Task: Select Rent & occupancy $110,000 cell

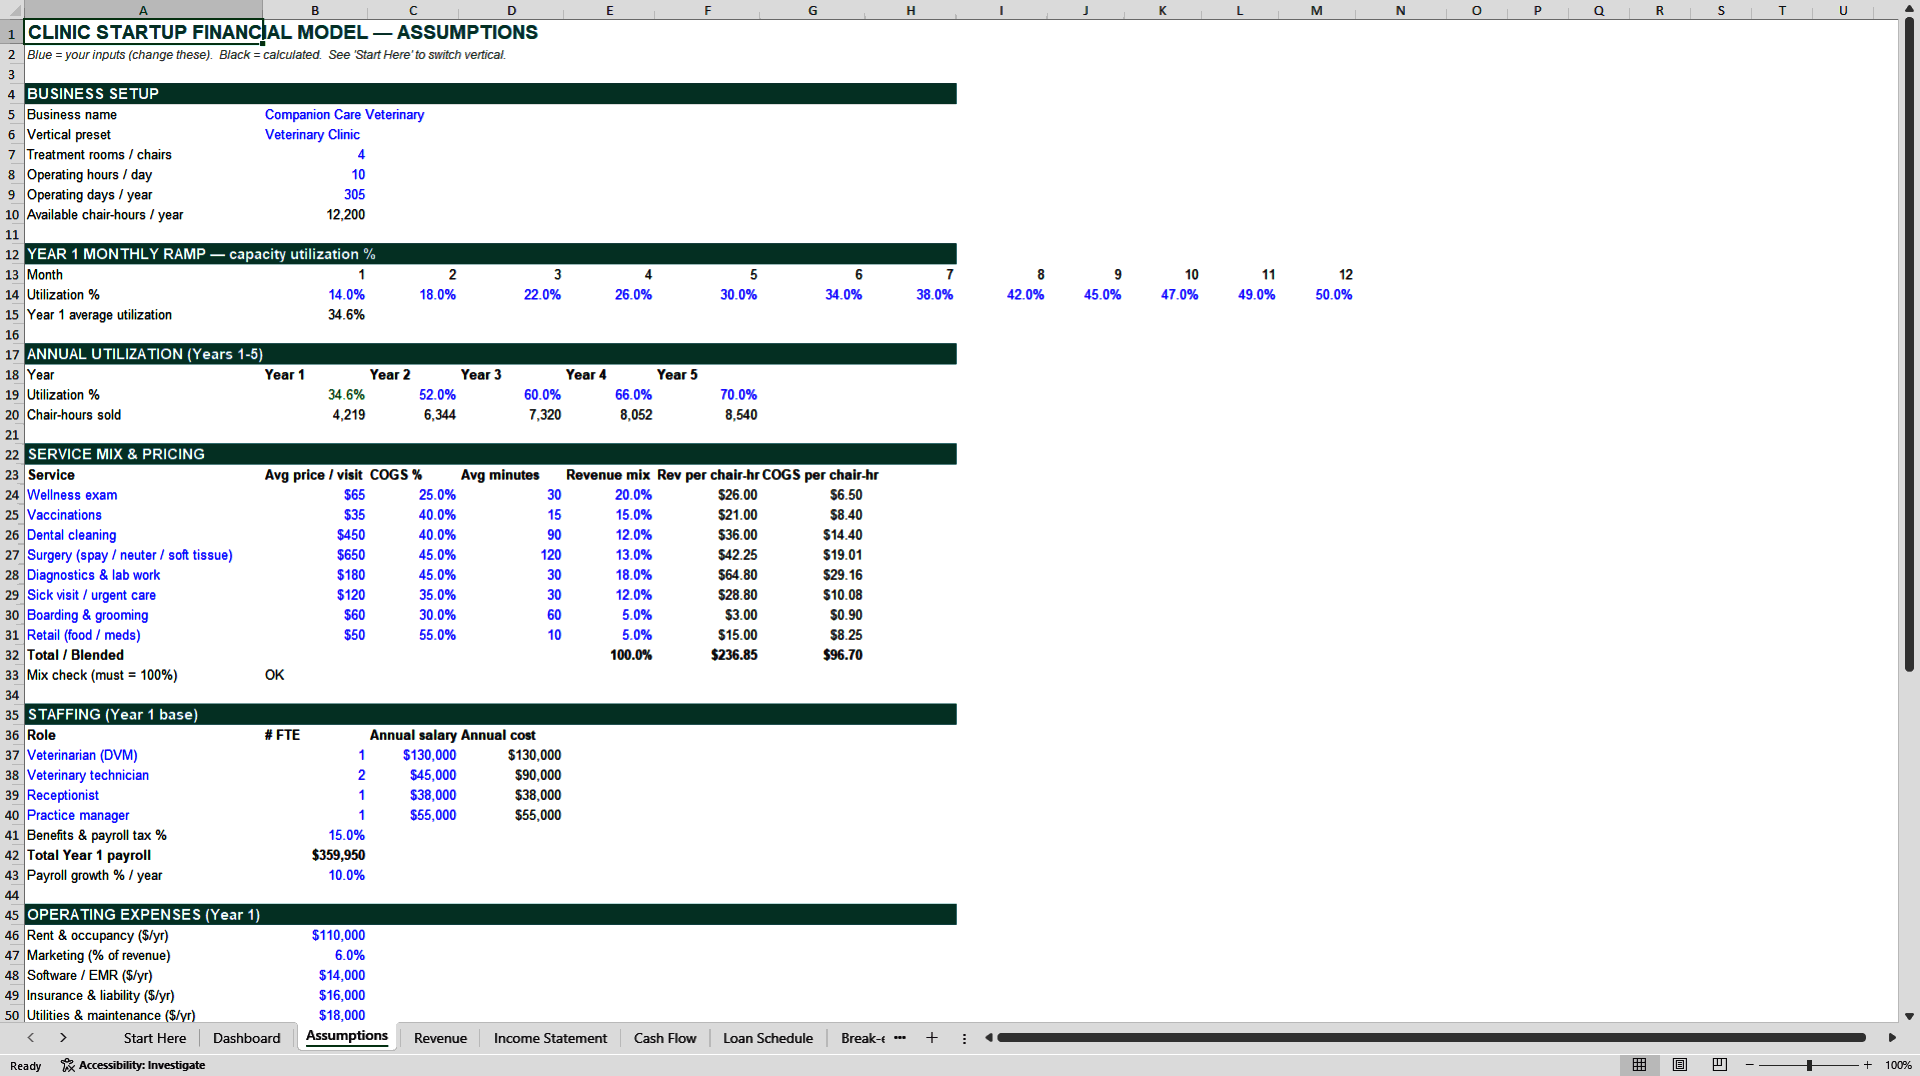Action: coord(315,935)
